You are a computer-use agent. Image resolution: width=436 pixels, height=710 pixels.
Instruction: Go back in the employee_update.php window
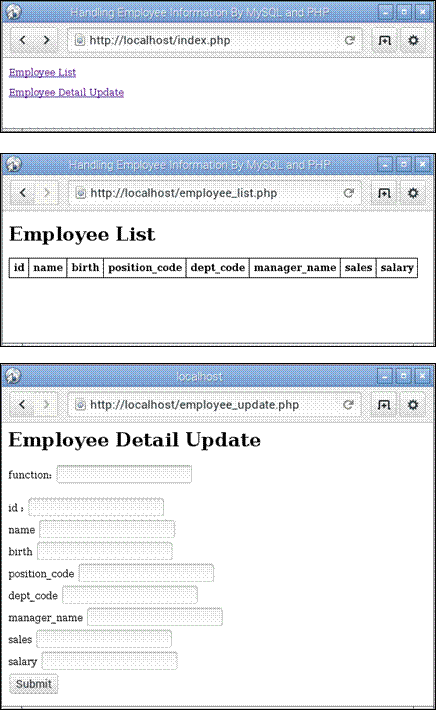[x=22, y=404]
